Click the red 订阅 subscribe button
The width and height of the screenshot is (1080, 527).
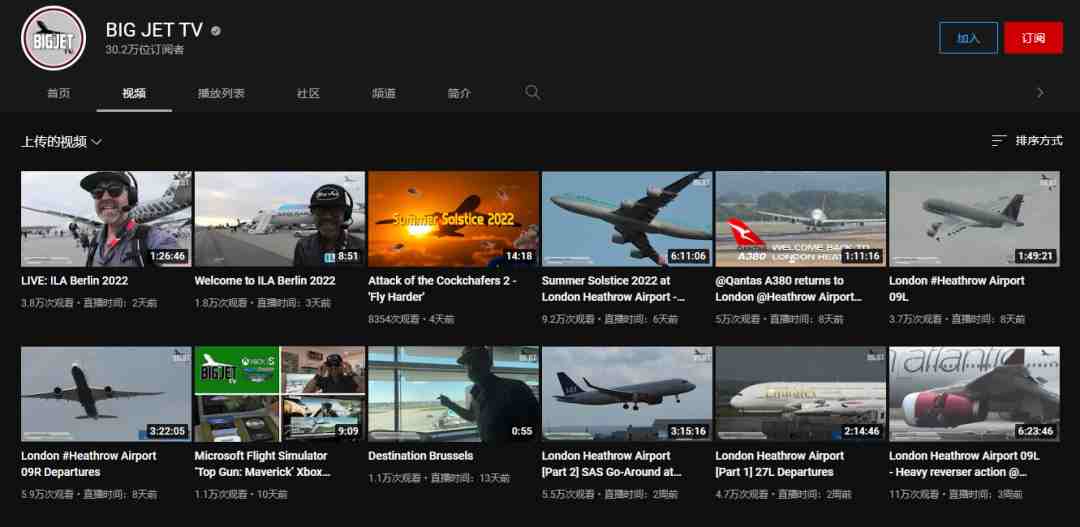1033,38
